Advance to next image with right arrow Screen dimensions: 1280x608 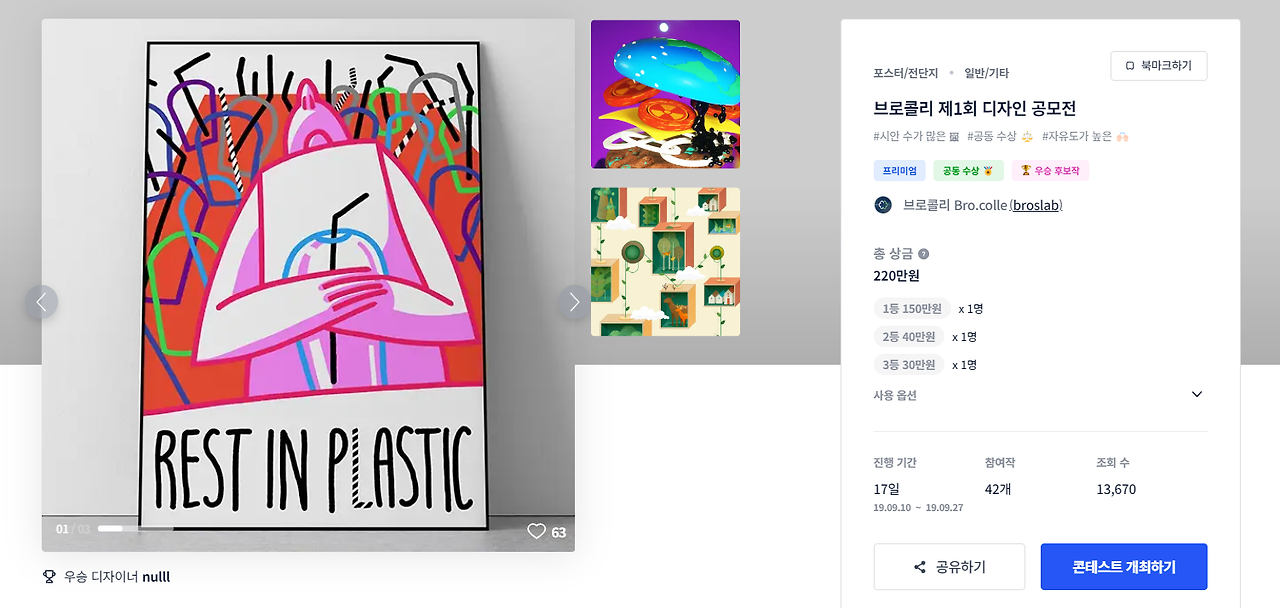574,302
